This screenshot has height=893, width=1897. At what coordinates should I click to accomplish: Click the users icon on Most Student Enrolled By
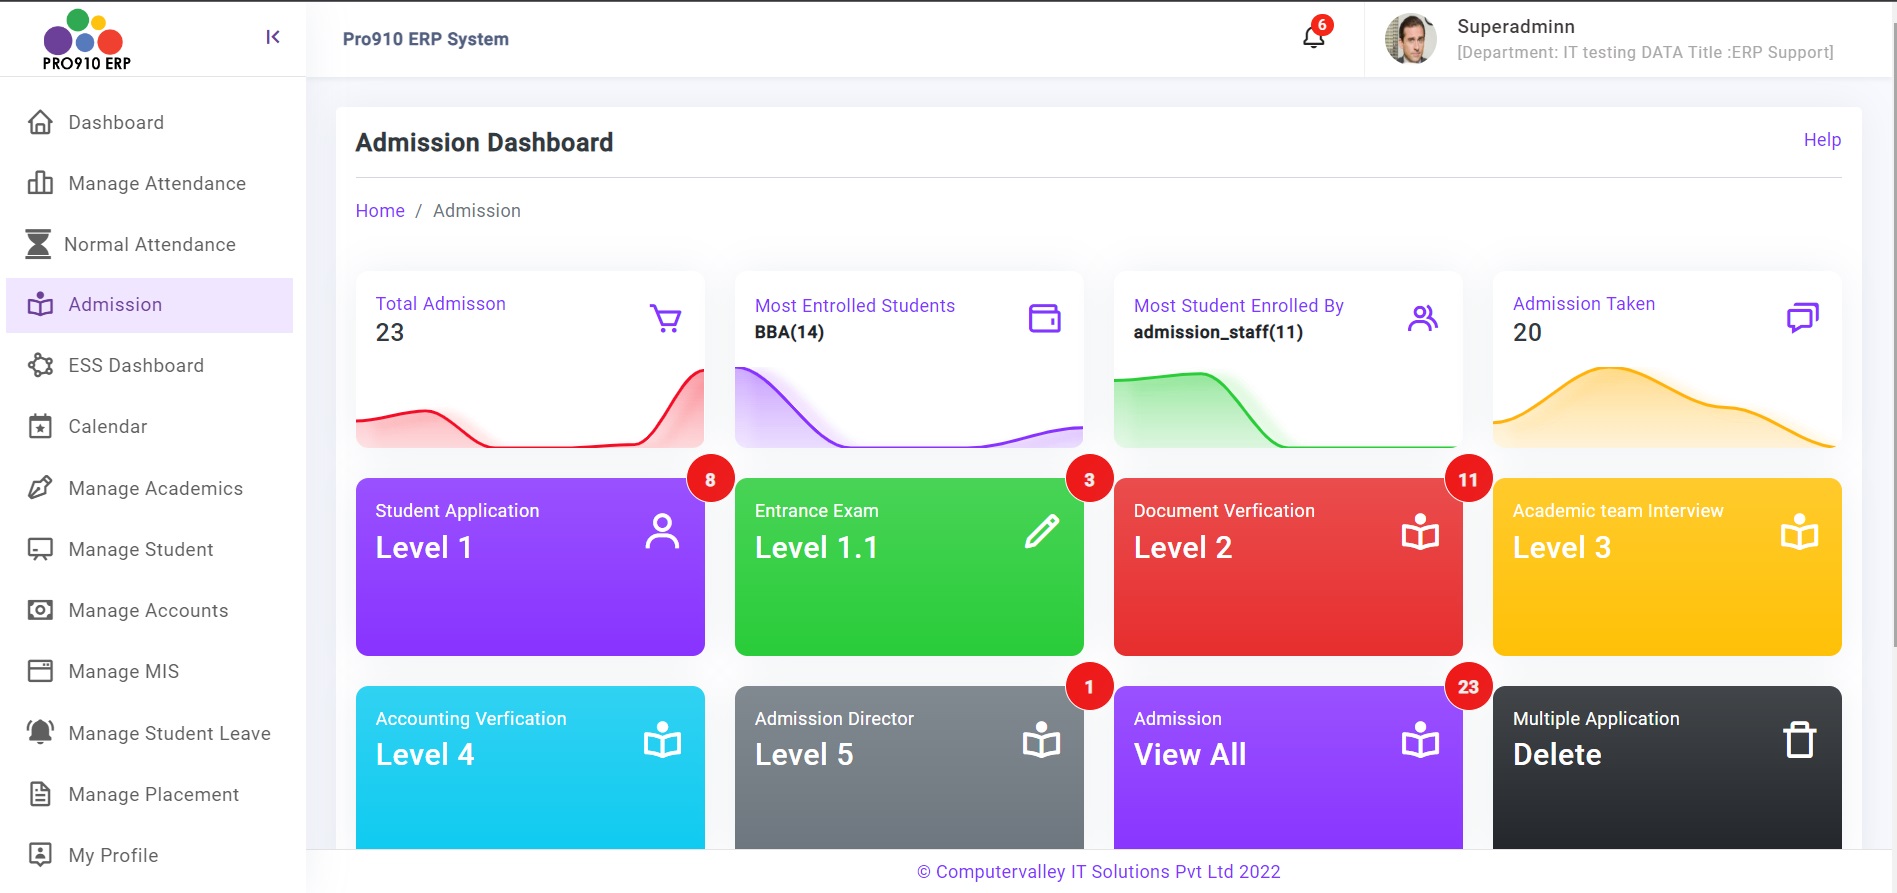click(1422, 318)
